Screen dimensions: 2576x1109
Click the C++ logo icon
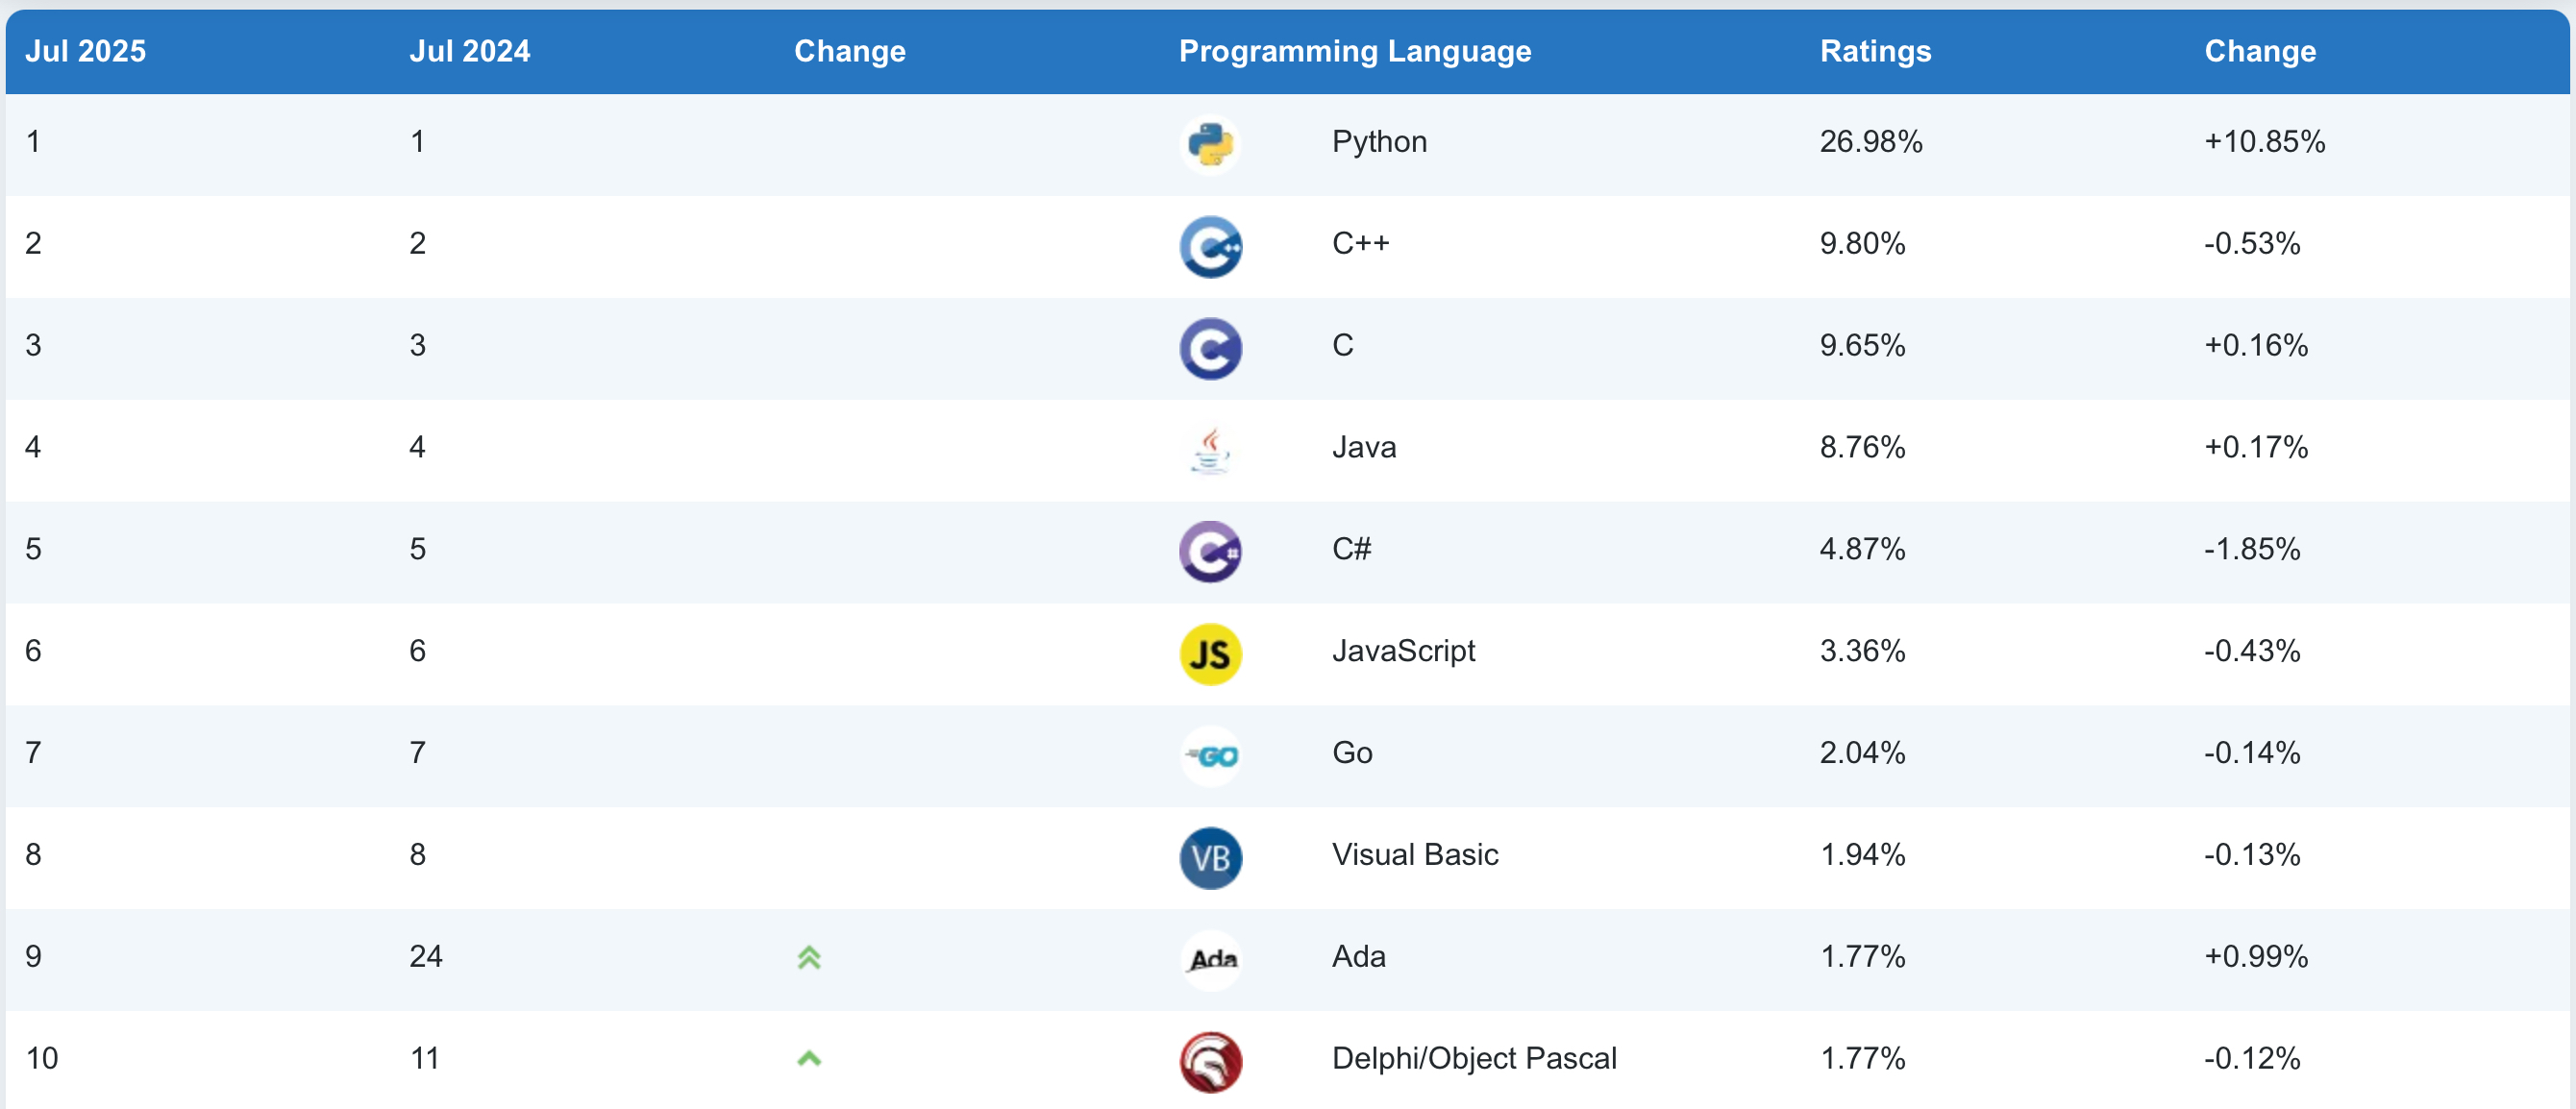pyautogui.click(x=1210, y=246)
